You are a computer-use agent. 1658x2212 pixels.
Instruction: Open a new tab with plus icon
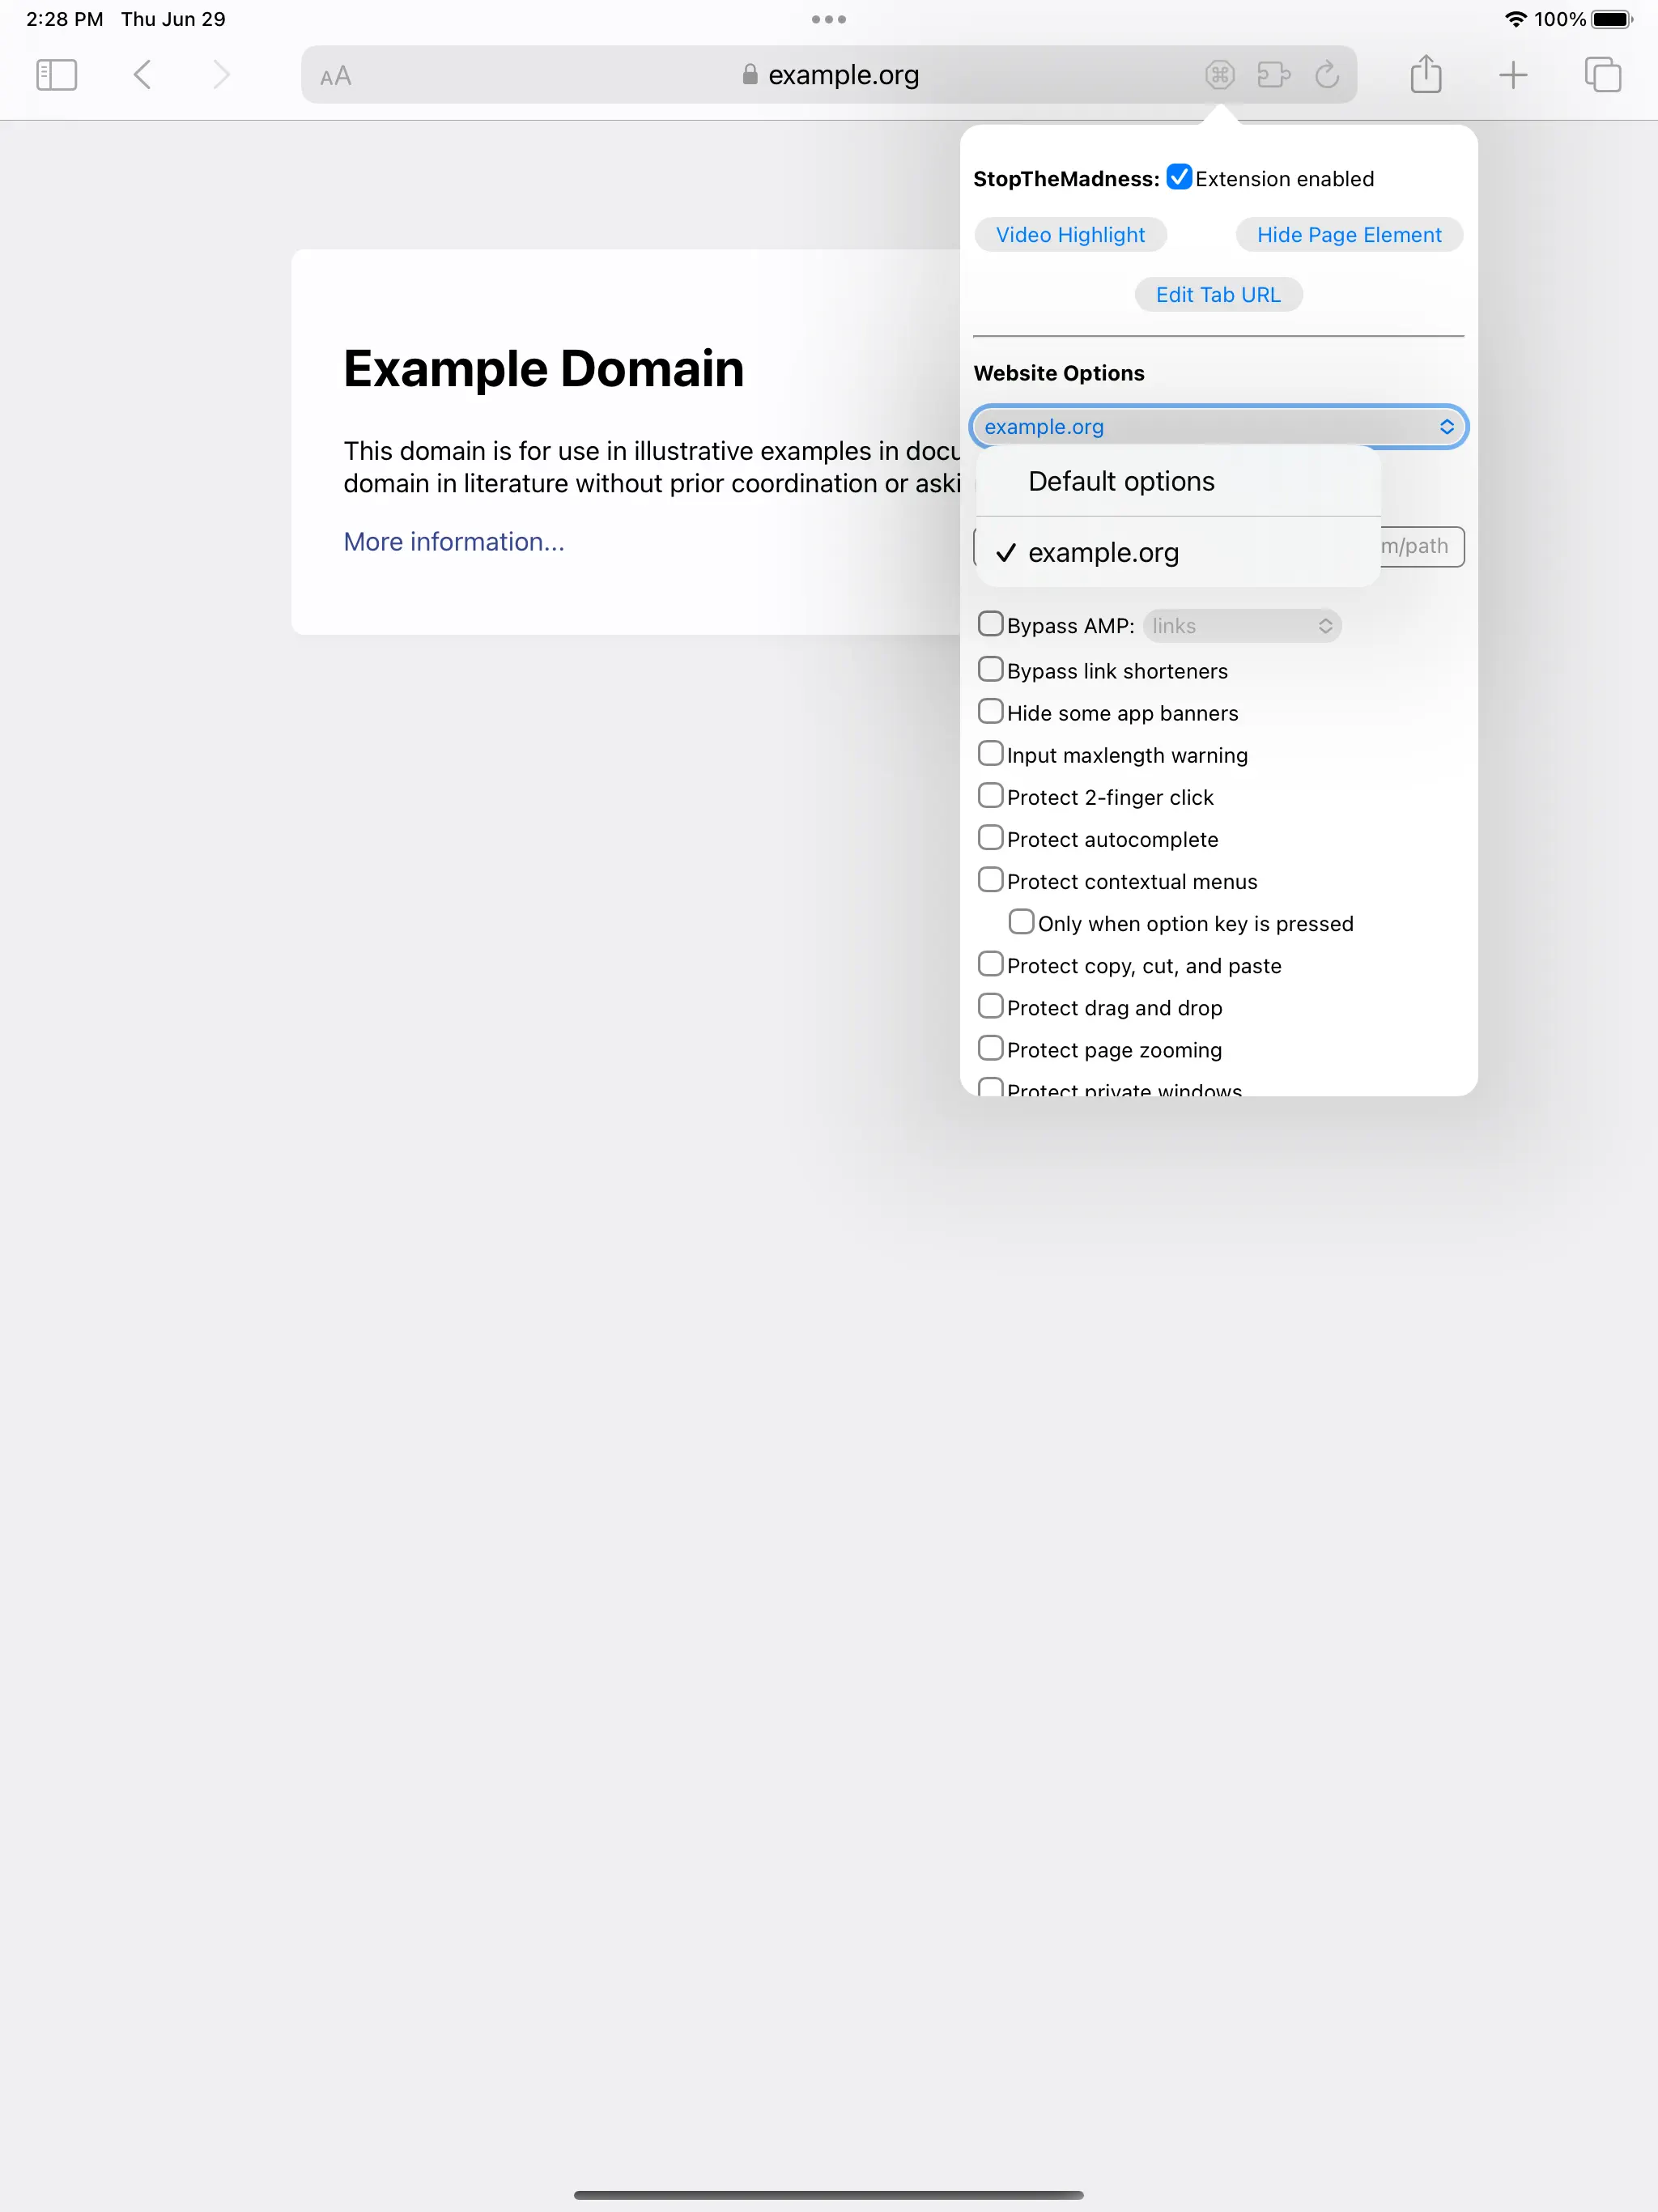1513,75
